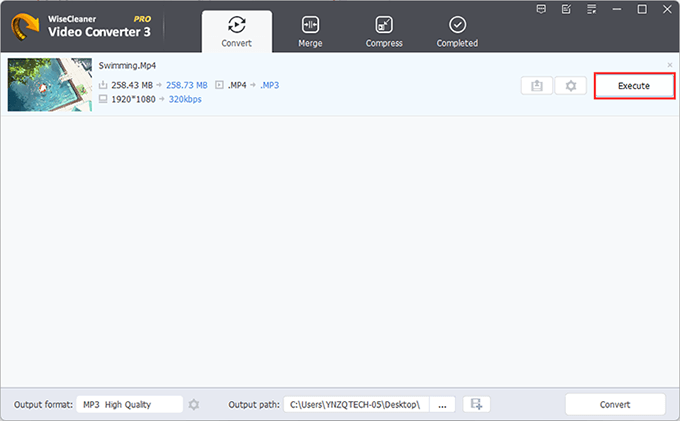Open the Compress tab
The width and height of the screenshot is (680, 421).
(384, 32)
